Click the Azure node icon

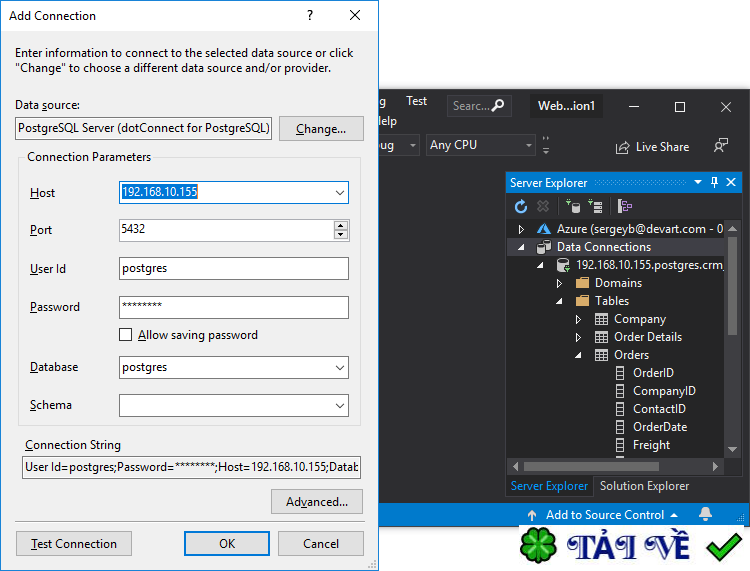(x=543, y=229)
